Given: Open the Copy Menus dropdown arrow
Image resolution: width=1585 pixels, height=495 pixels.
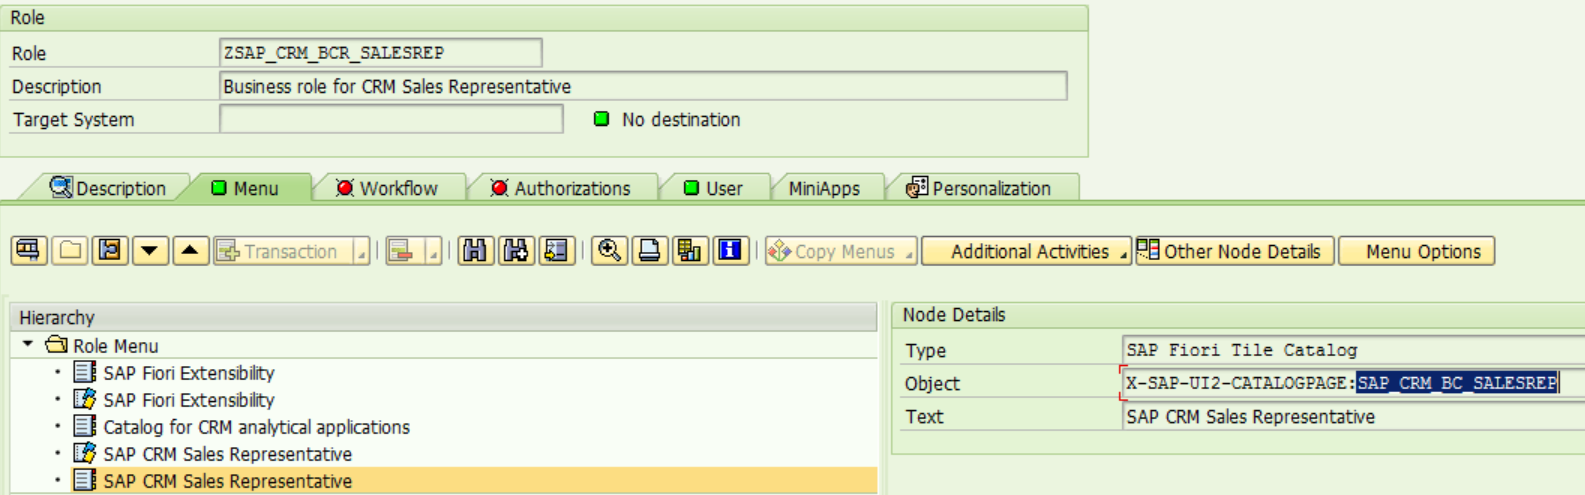Looking at the screenshot, I should (x=909, y=252).
